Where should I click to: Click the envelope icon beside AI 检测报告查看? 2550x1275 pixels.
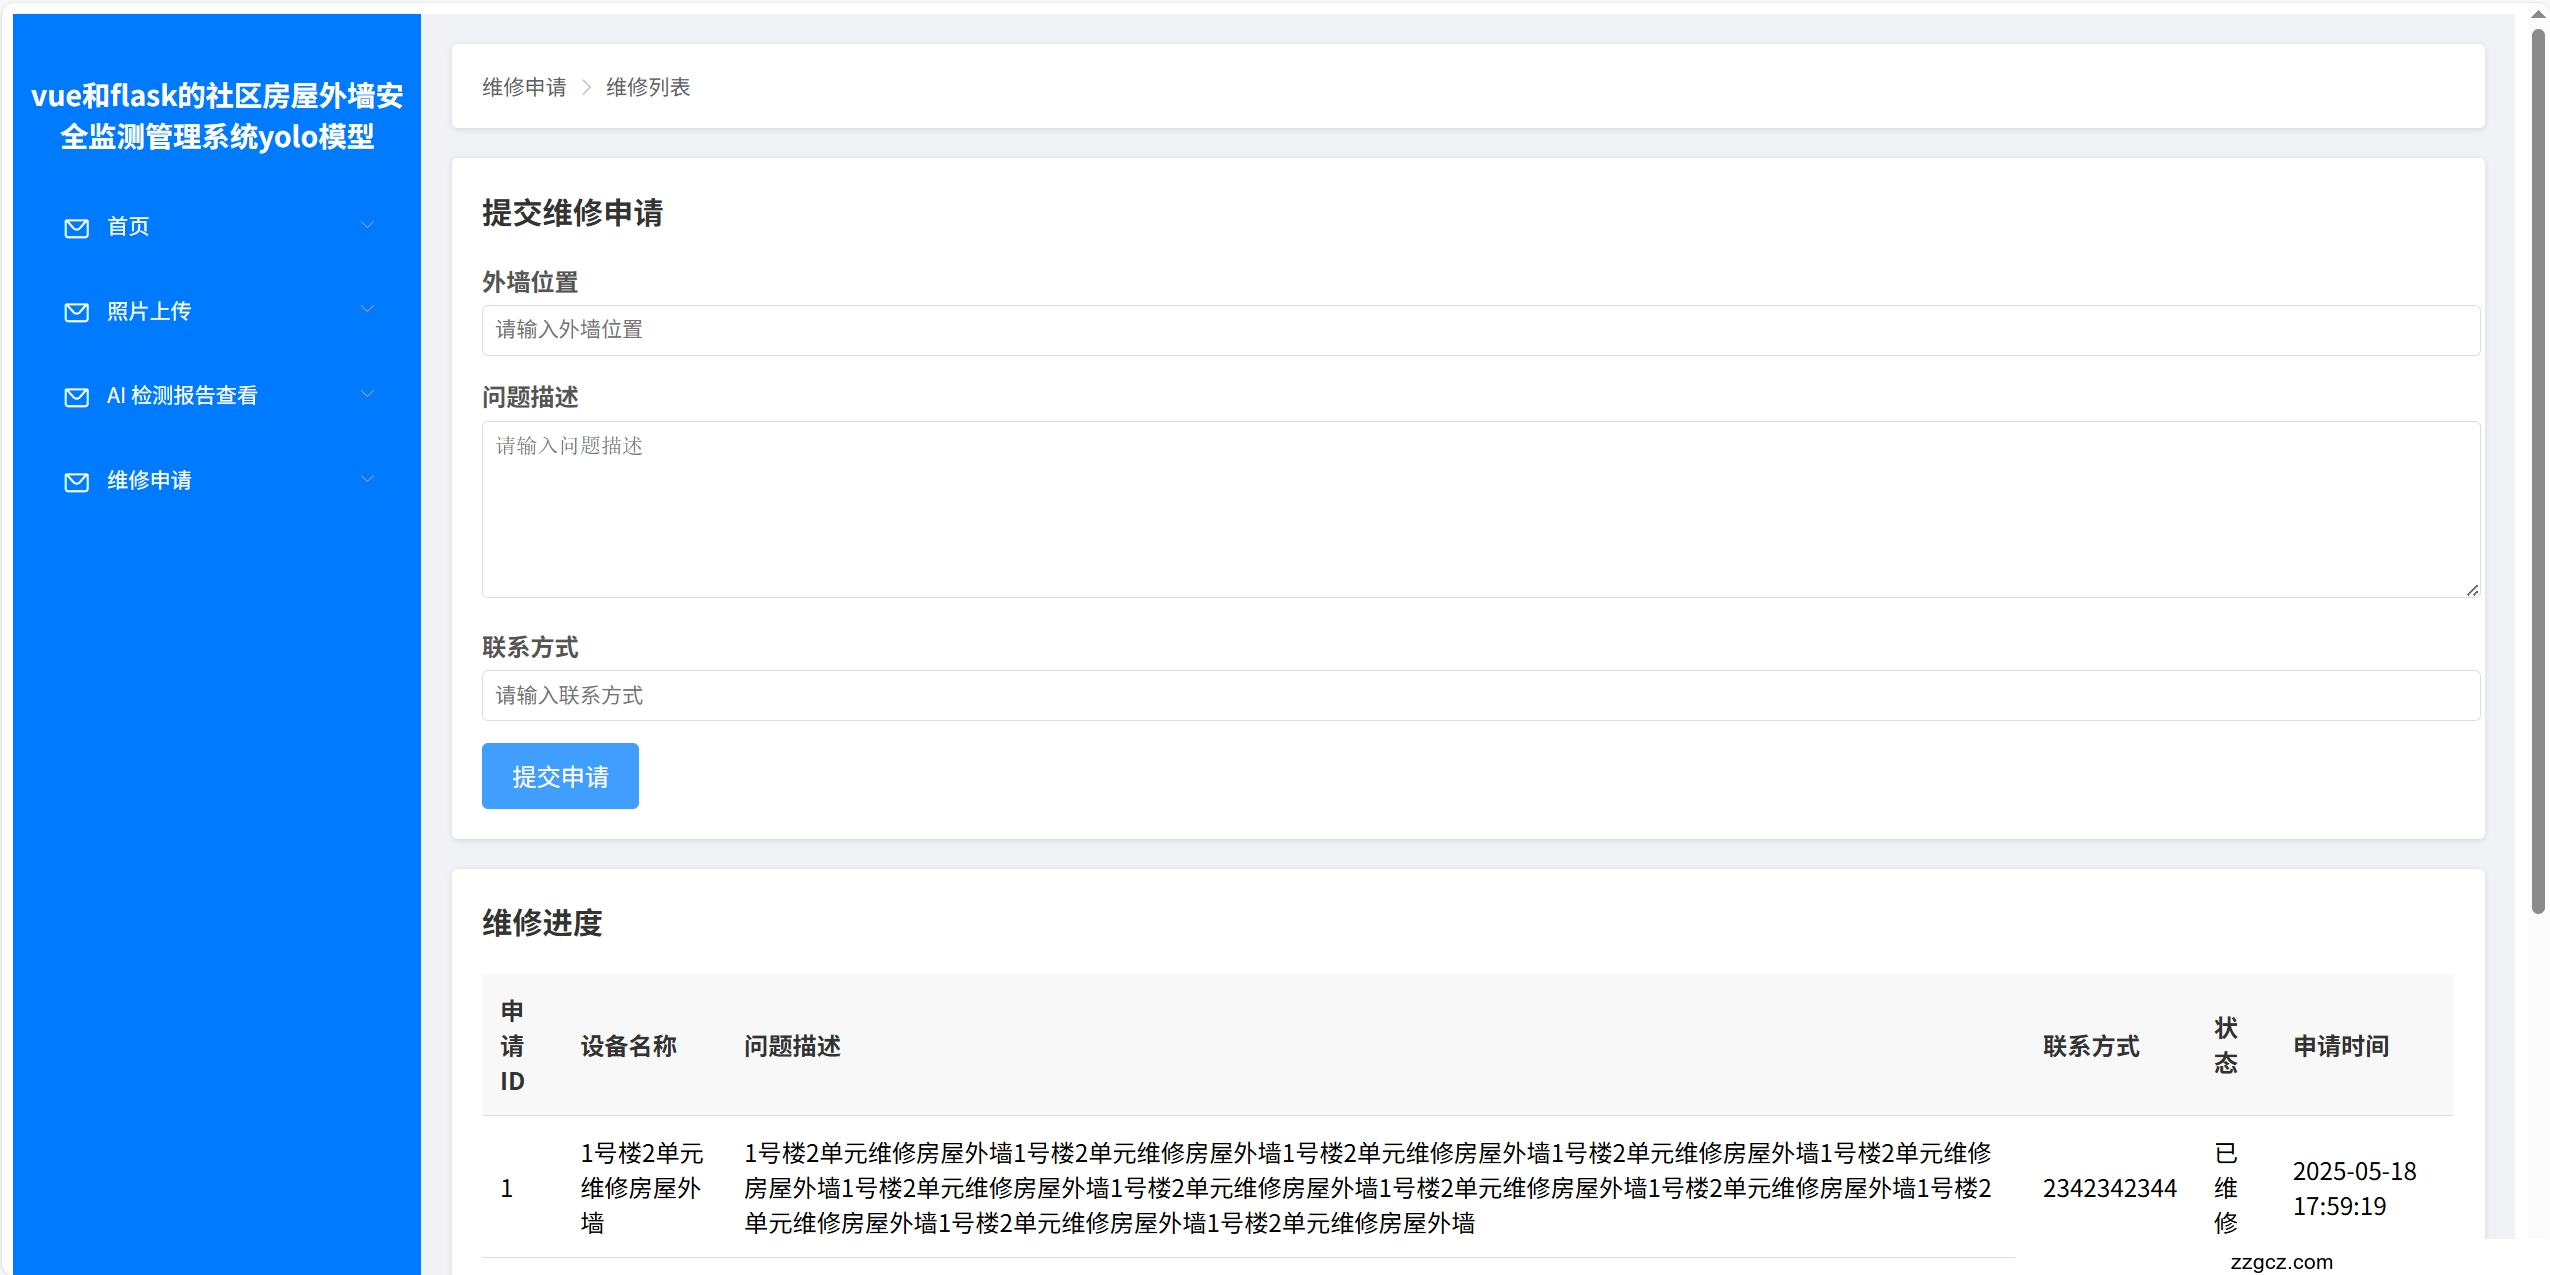pyautogui.click(x=76, y=397)
